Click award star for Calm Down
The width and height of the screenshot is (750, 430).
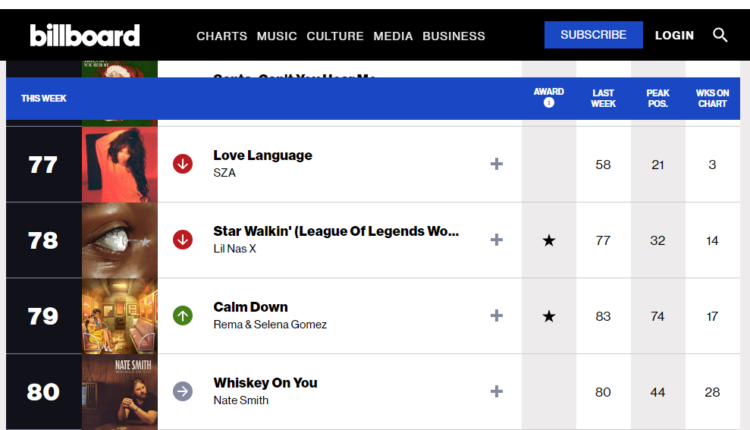coord(548,316)
